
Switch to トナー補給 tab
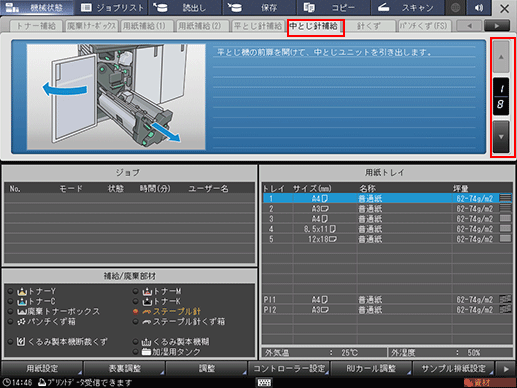coord(36,26)
